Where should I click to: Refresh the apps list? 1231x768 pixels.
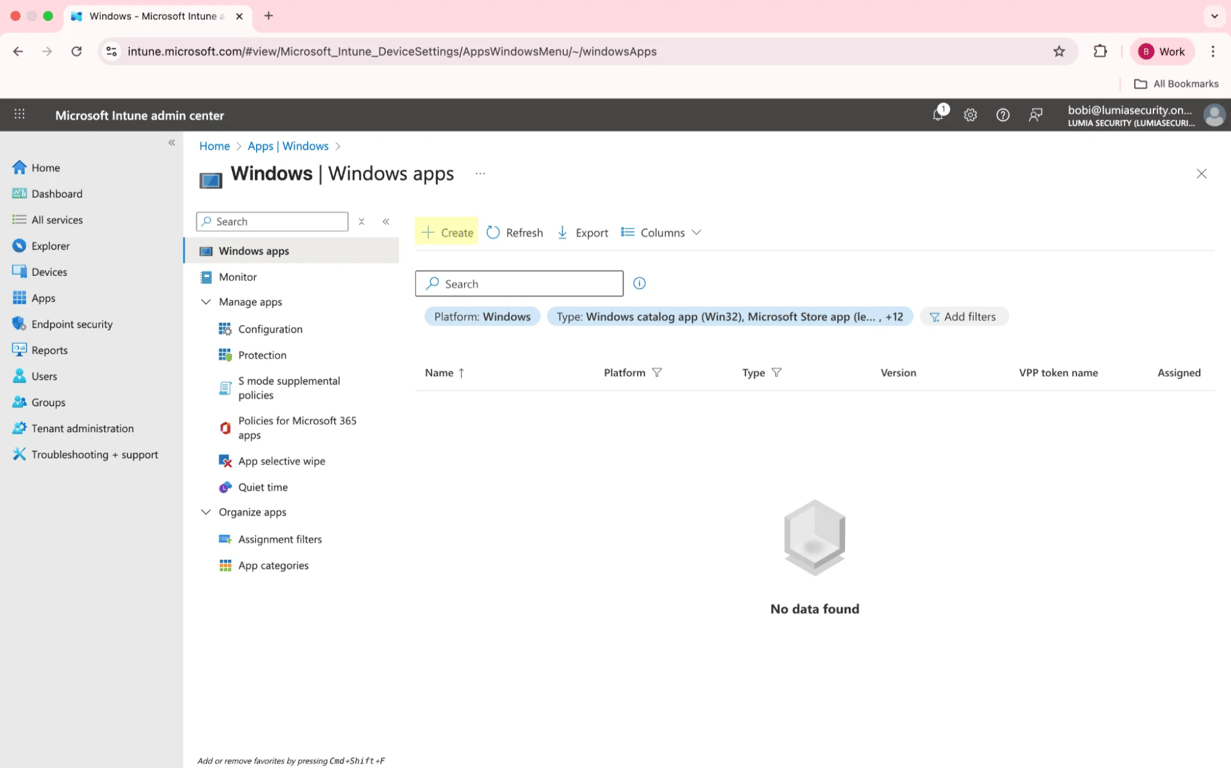tap(515, 232)
